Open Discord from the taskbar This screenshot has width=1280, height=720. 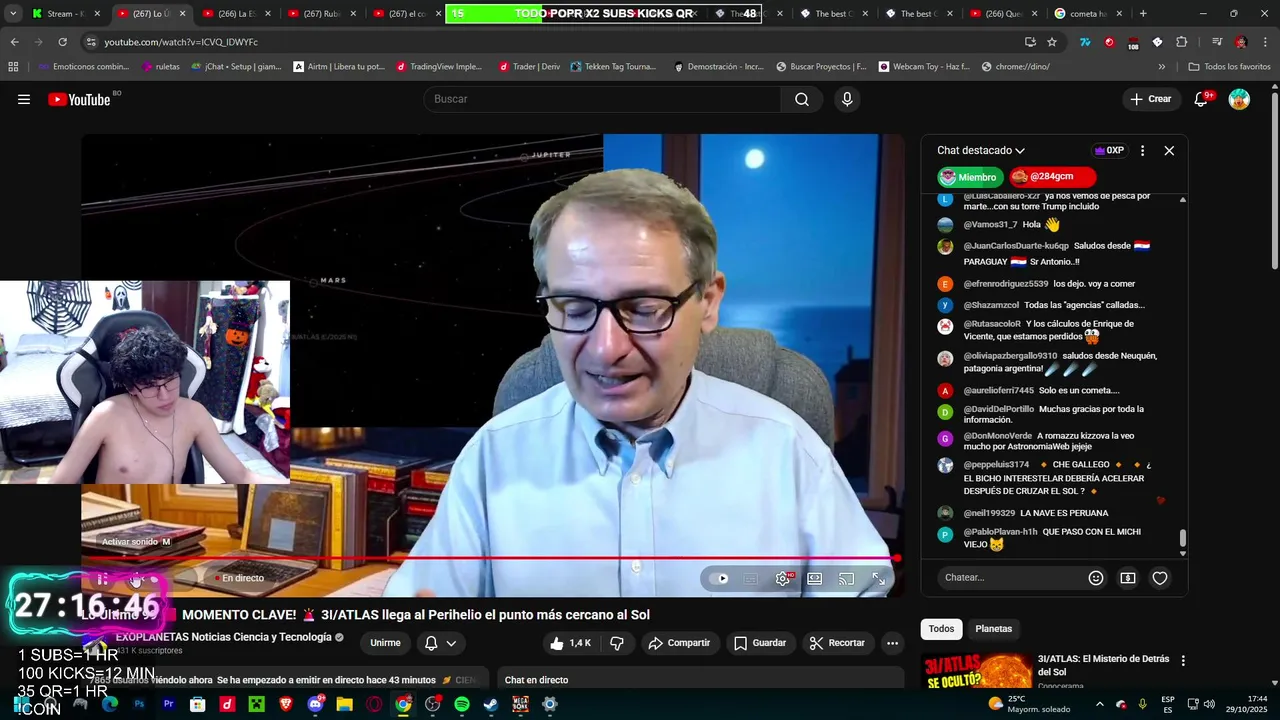pos(316,704)
